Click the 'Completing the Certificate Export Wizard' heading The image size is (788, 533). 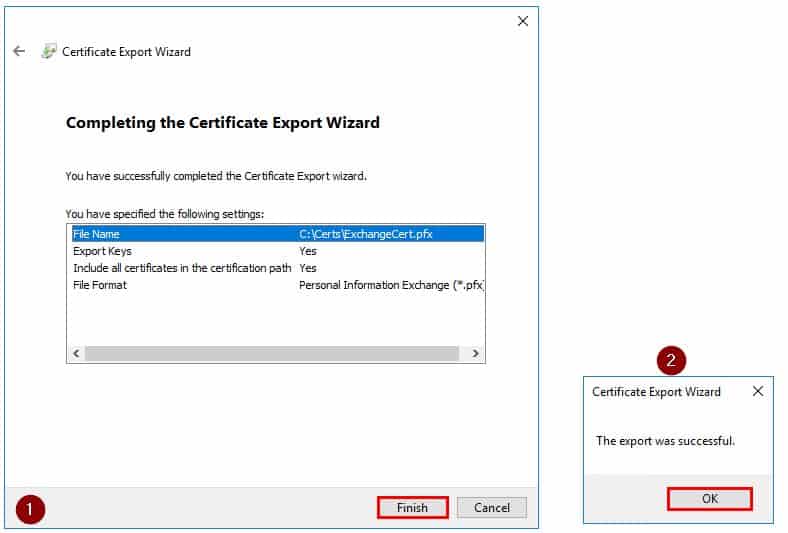point(223,123)
